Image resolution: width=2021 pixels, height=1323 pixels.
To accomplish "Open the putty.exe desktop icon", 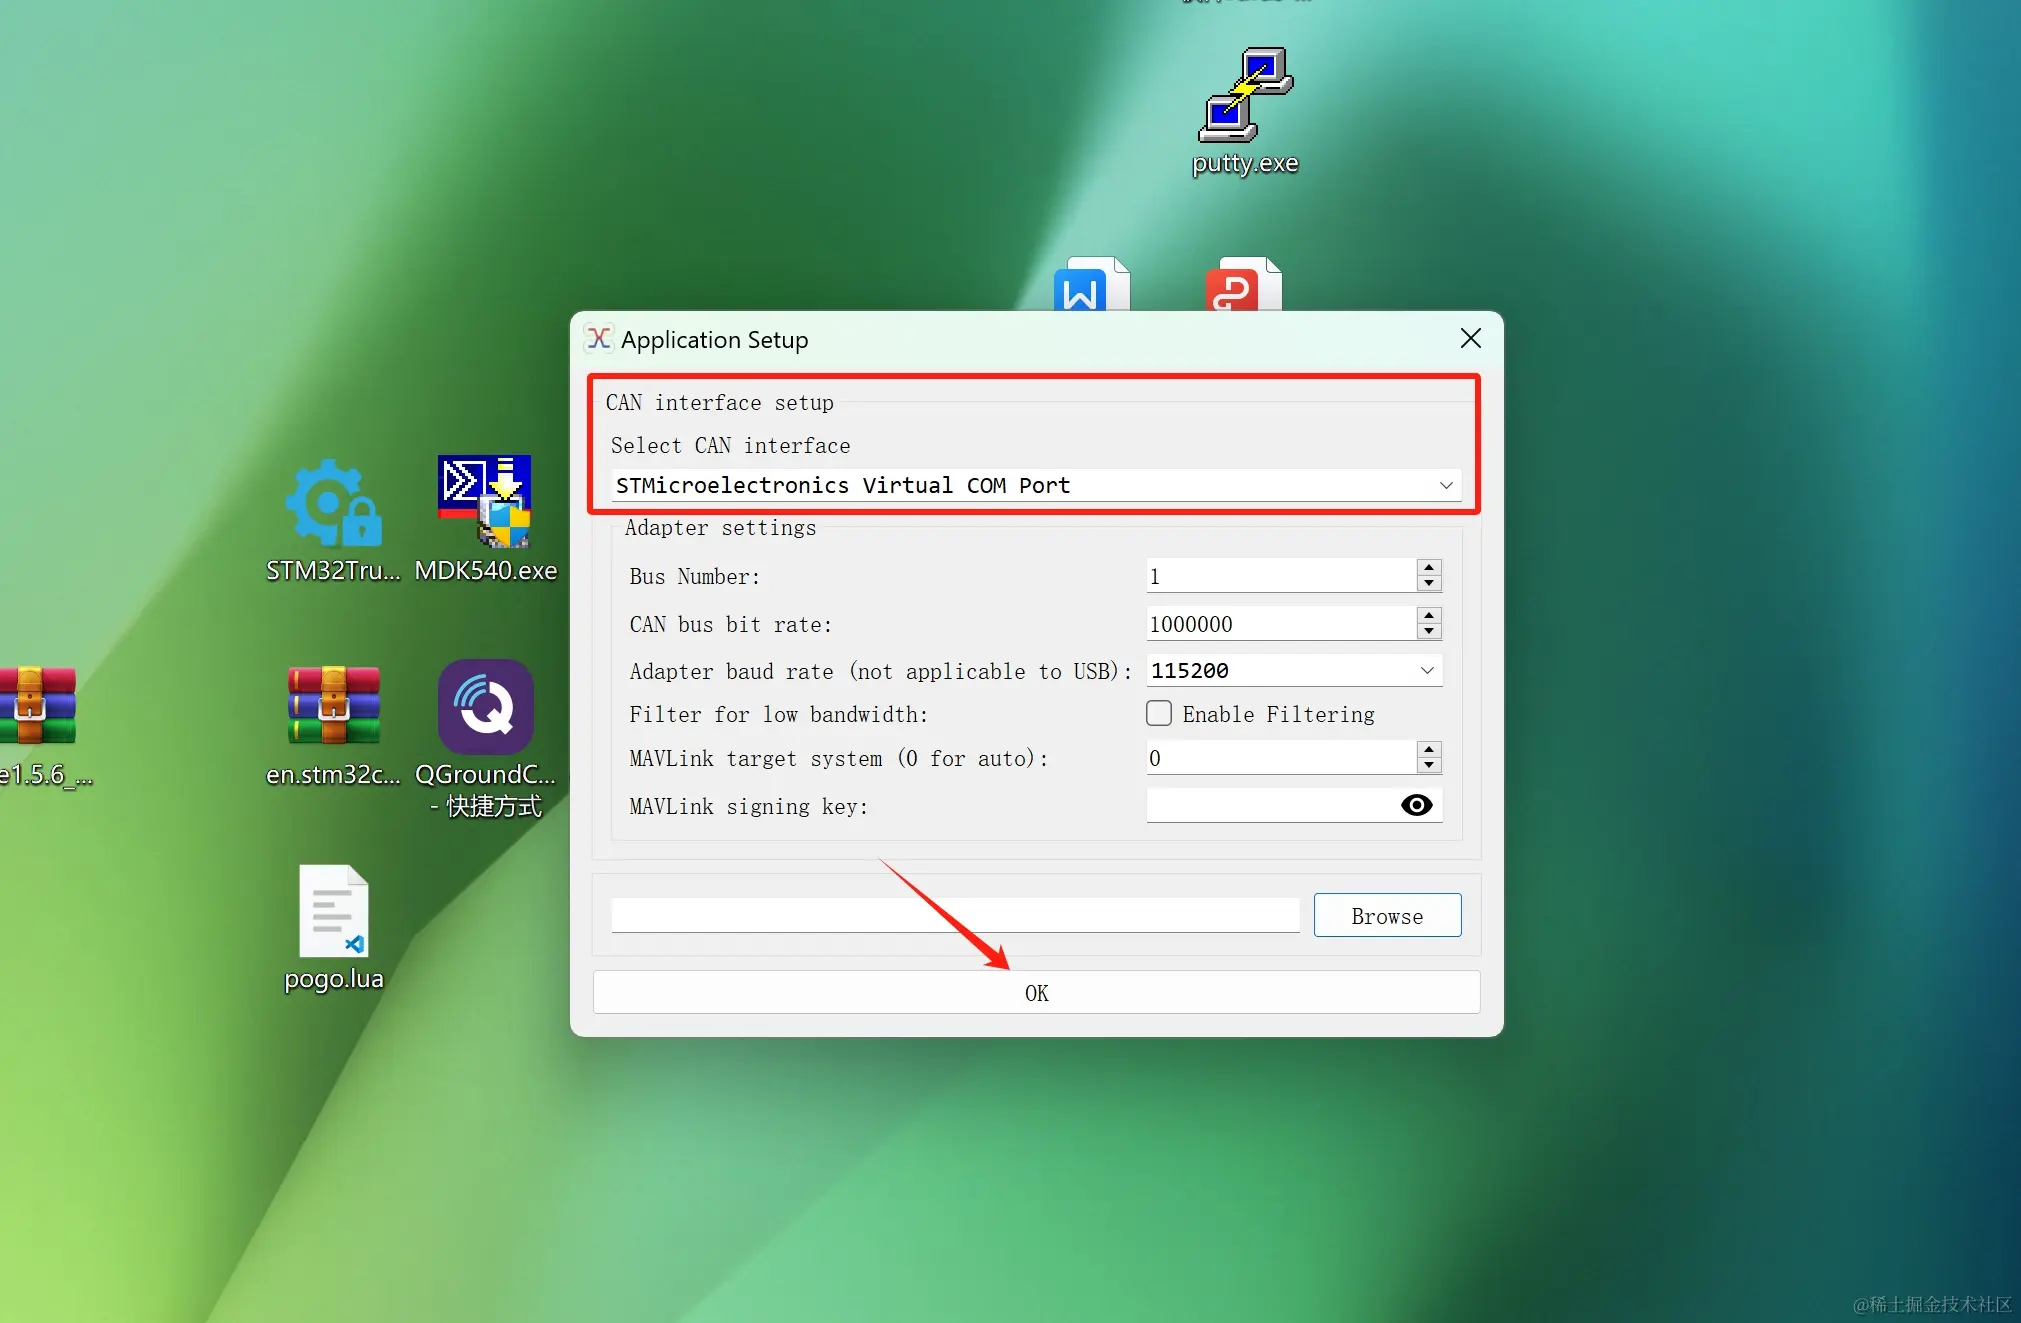I will point(1245,97).
